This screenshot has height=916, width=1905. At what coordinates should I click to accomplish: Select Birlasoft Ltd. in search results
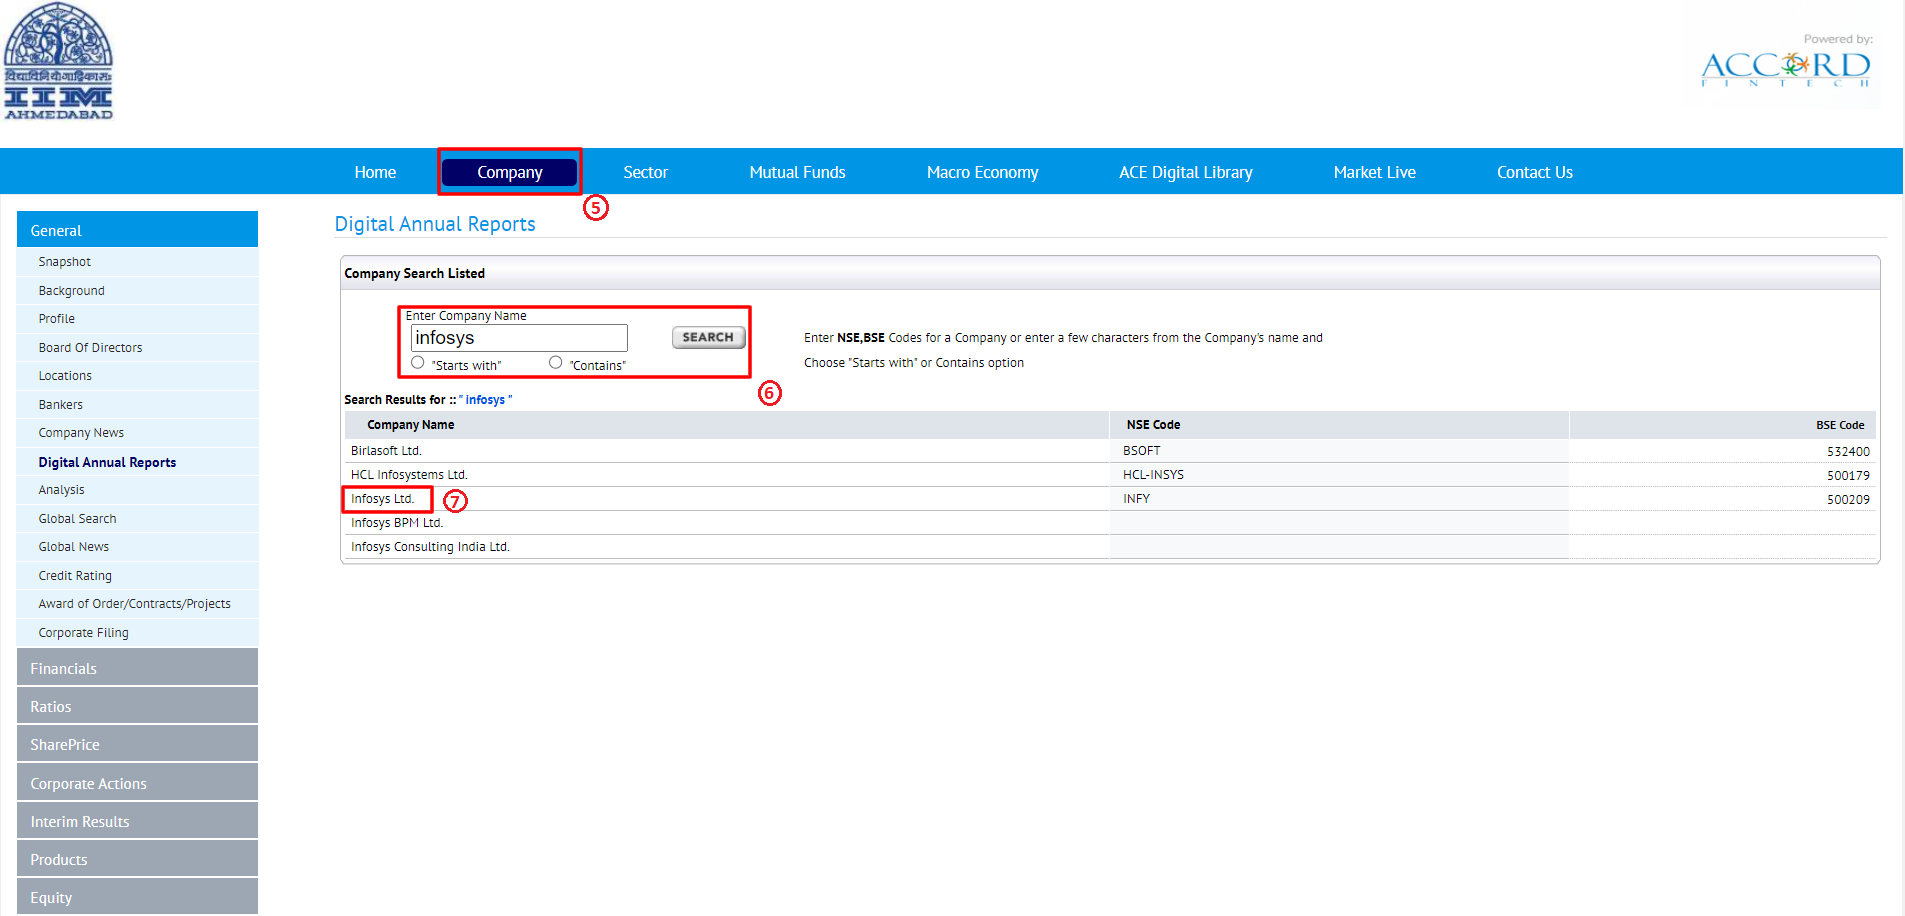386,451
